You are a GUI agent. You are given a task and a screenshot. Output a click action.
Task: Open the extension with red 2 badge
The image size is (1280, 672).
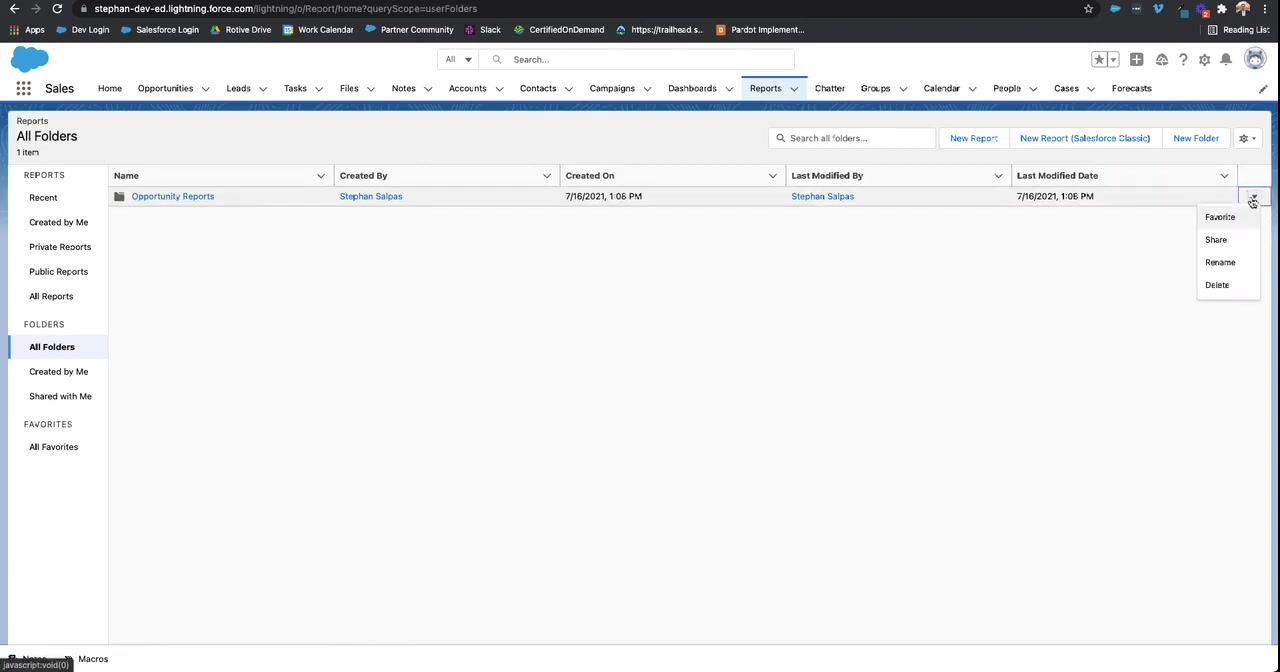[1202, 10]
